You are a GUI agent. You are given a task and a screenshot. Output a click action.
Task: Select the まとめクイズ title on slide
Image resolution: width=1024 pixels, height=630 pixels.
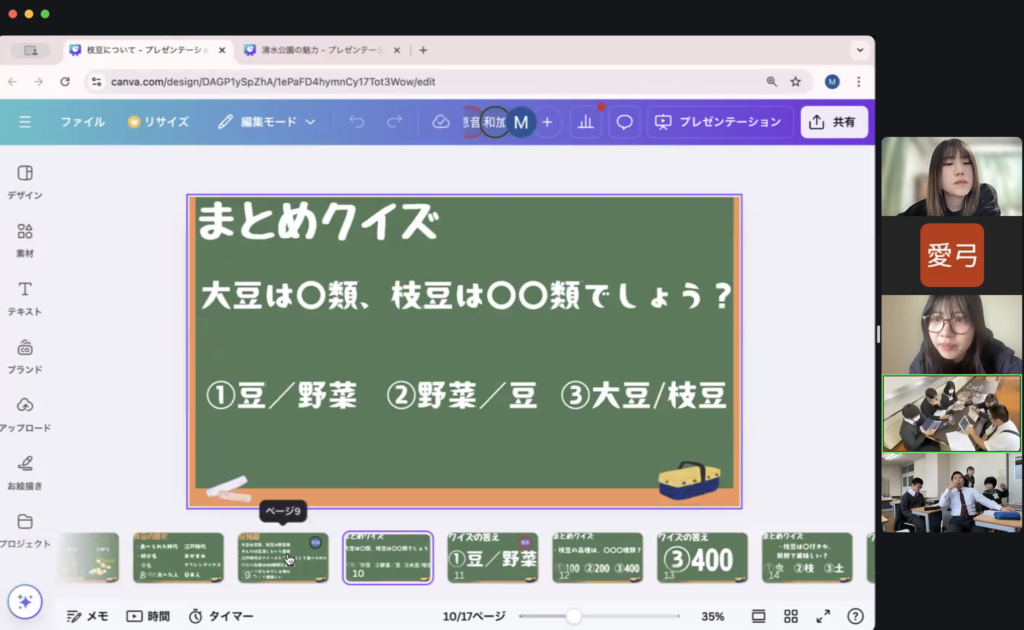pos(317,221)
